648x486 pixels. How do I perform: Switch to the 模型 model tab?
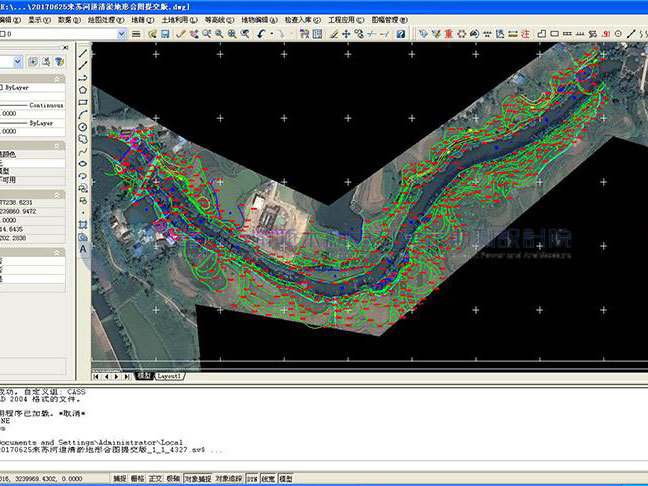click(x=145, y=376)
